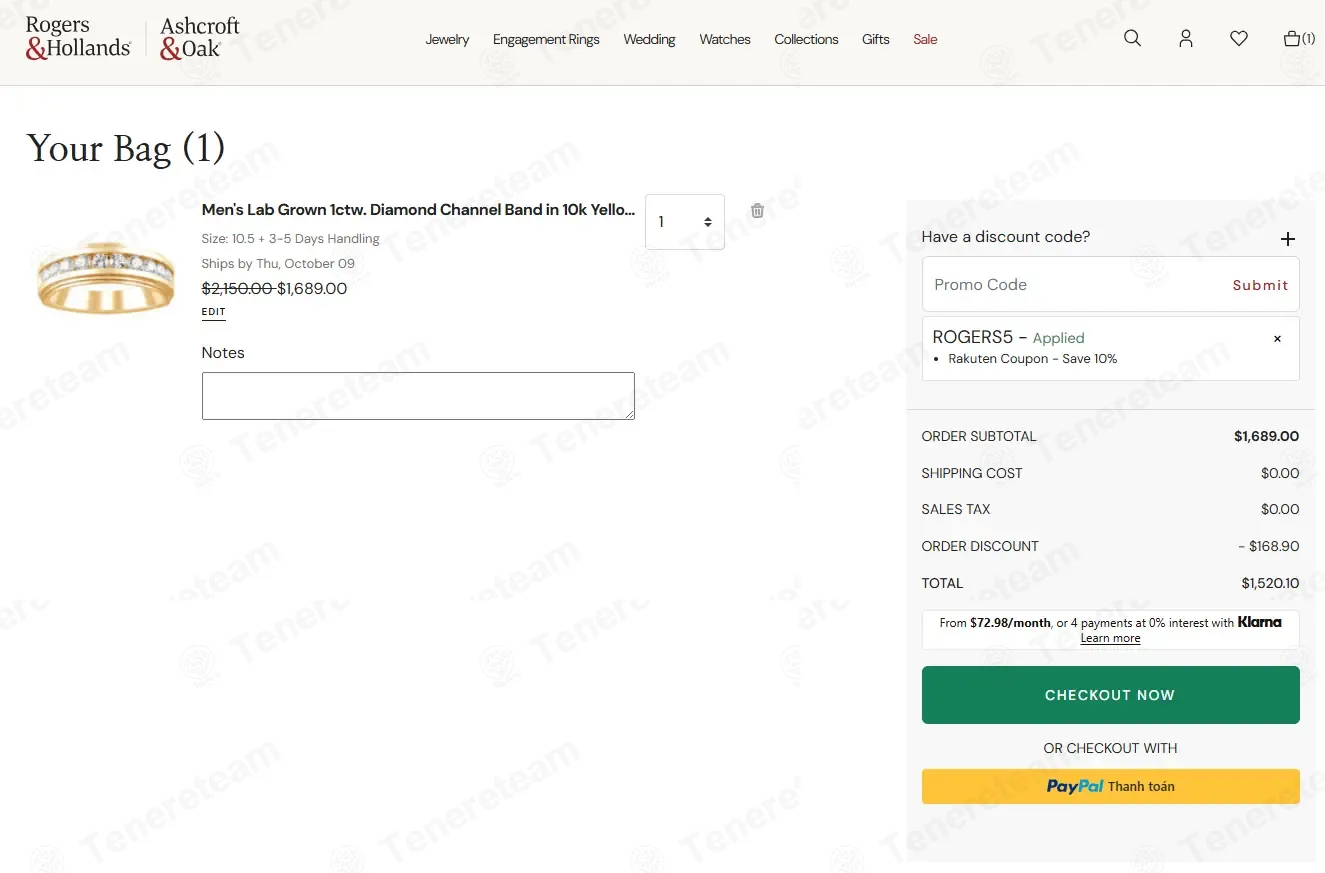Open the quantity selector dropdown
This screenshot has height=873, width=1325.
(x=685, y=222)
